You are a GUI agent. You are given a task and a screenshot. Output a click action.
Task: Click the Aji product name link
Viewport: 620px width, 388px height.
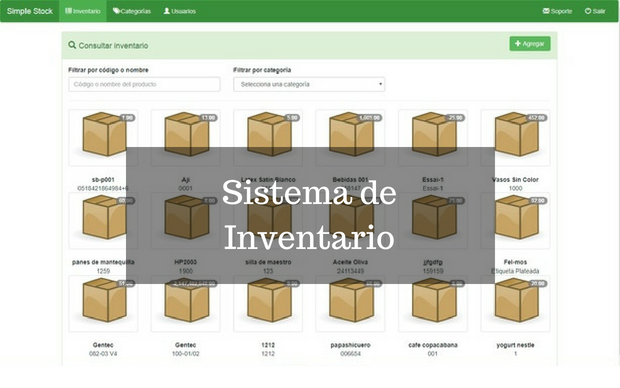pos(185,180)
